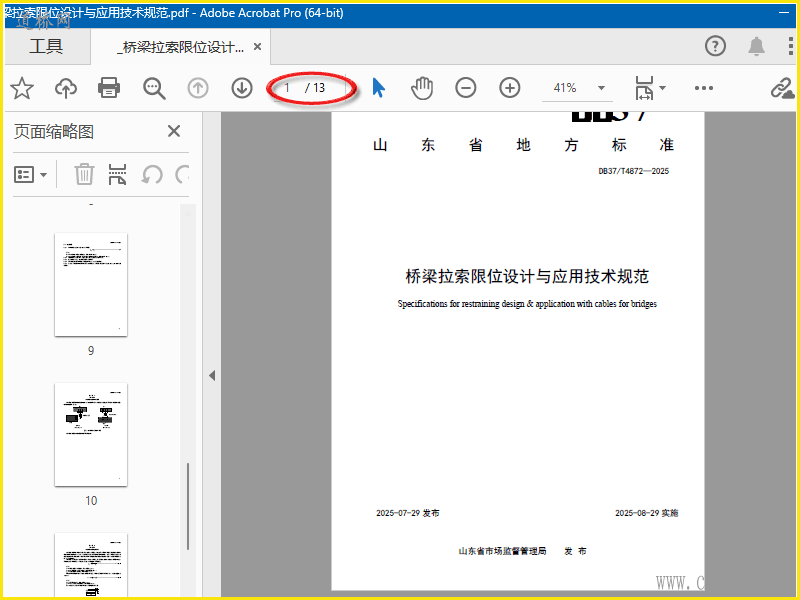Minimize the Acrobat window
This screenshot has width=800, height=600.
784,13
